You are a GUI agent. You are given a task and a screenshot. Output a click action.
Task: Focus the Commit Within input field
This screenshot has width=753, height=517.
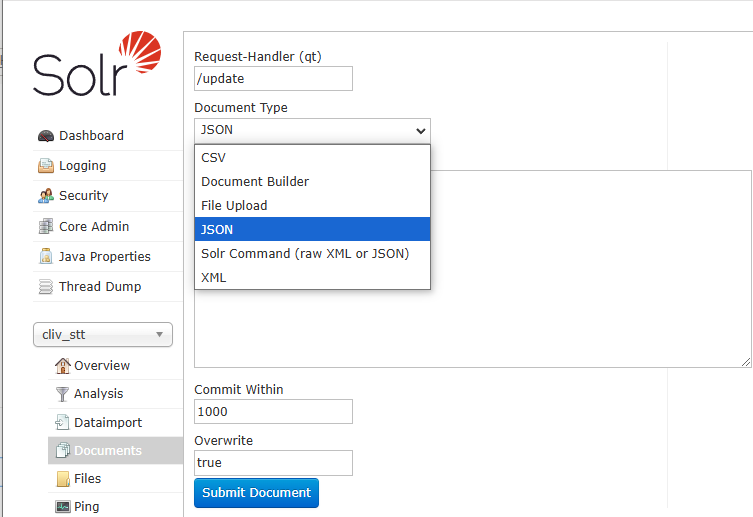click(x=273, y=411)
